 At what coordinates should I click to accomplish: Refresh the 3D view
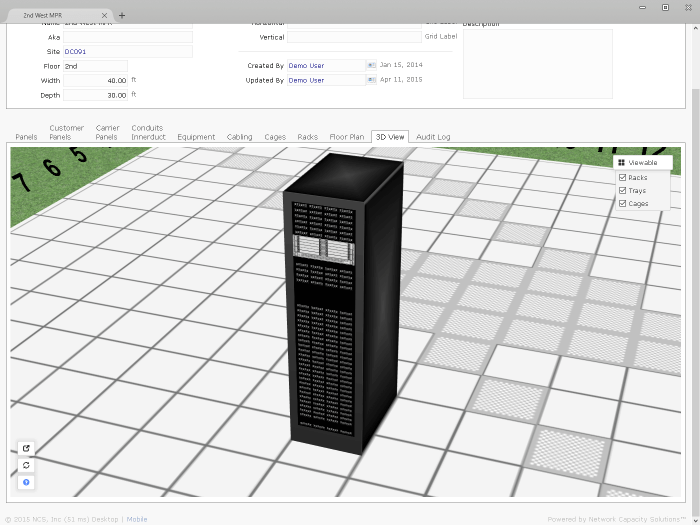click(x=26, y=465)
